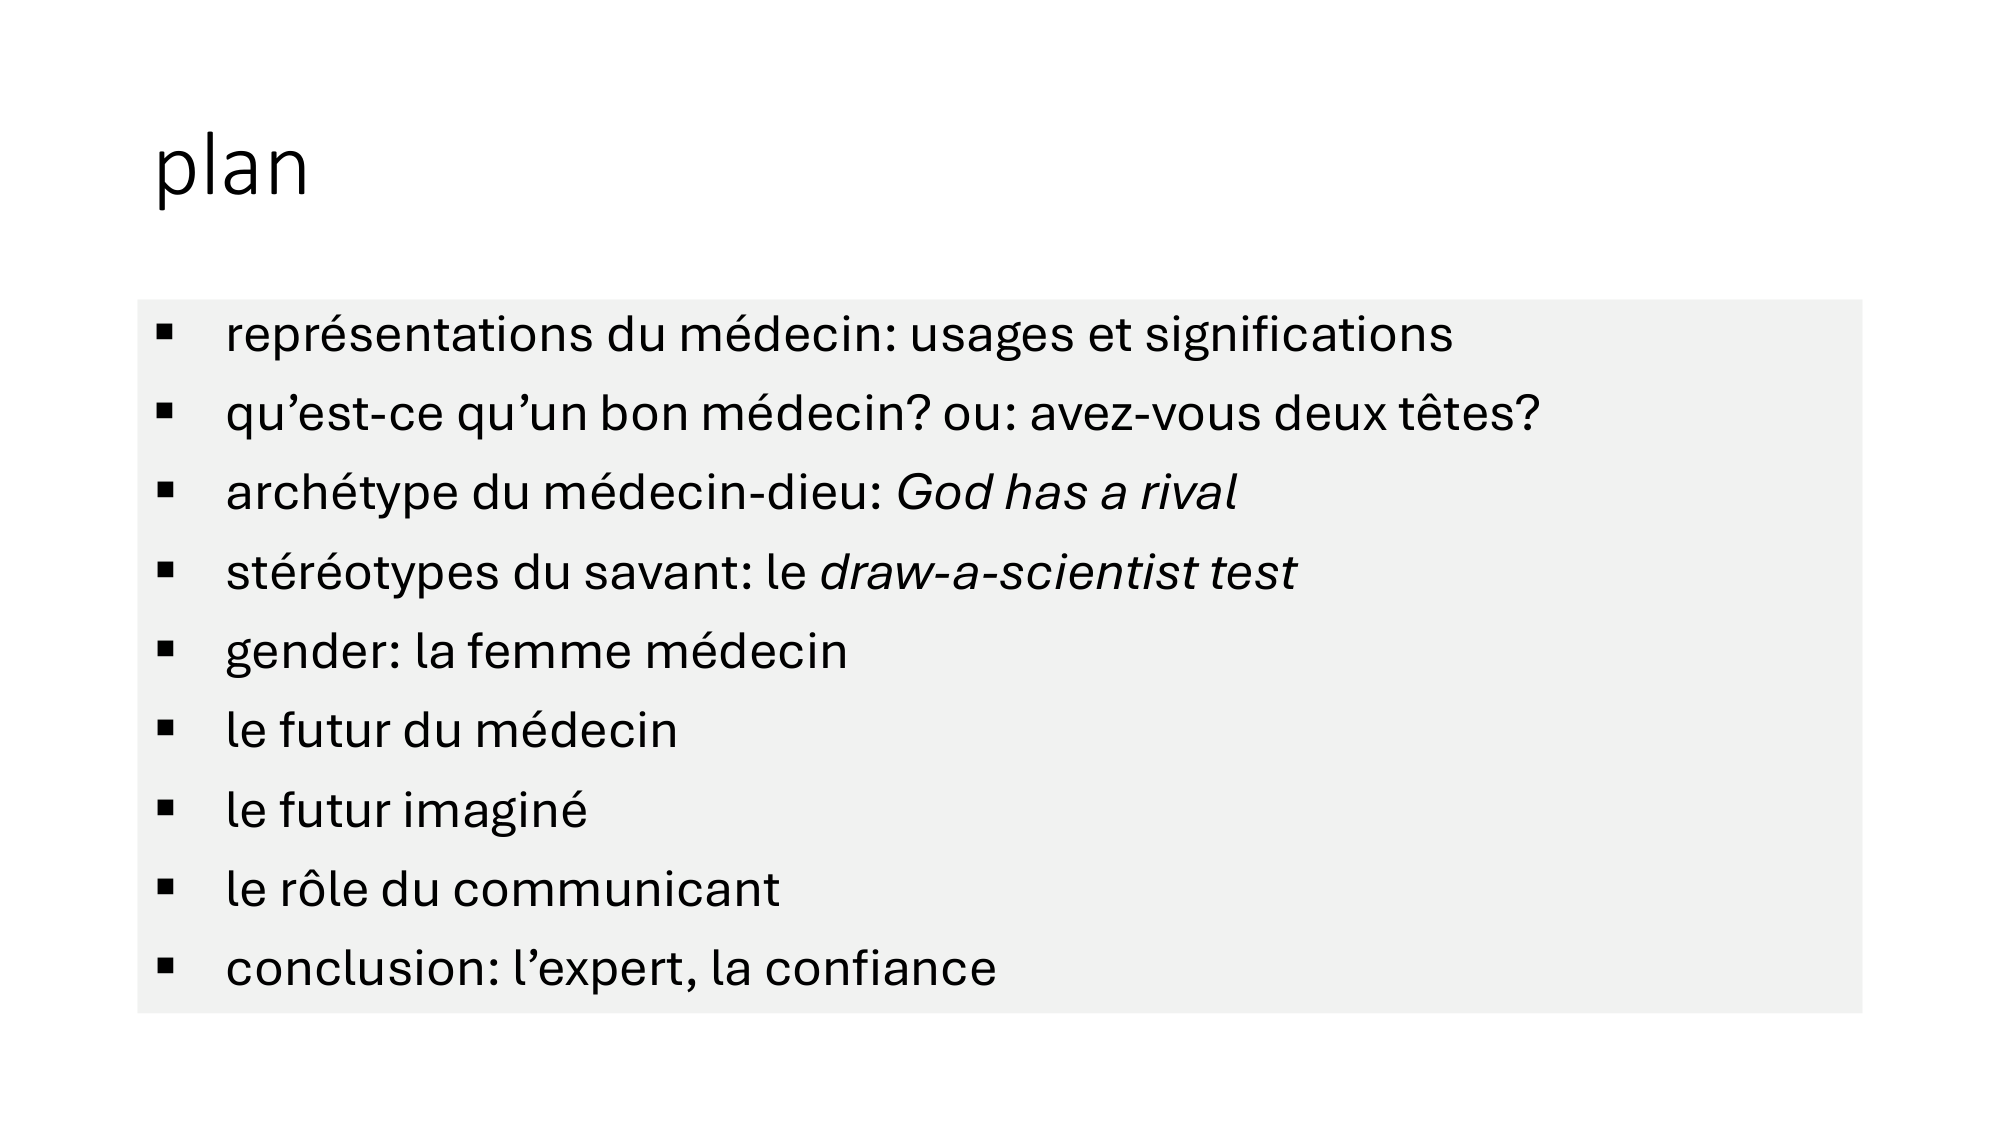The width and height of the screenshot is (2000, 1125).
Task: Click the italic phrase "God has a rival"
Action: coord(1066,492)
